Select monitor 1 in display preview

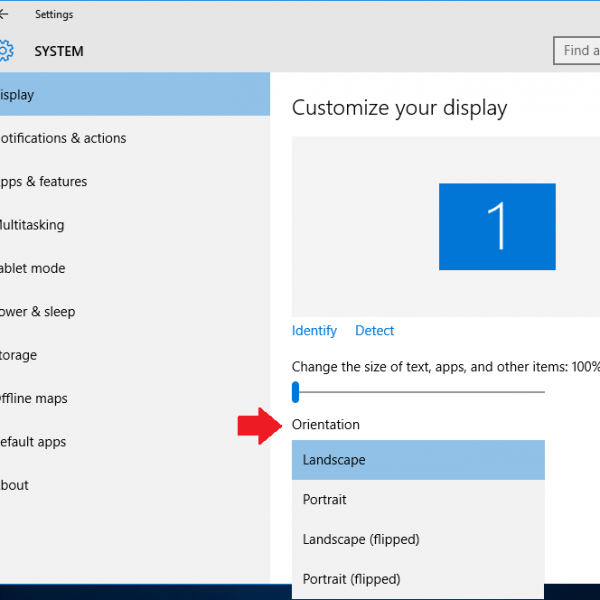point(497,227)
